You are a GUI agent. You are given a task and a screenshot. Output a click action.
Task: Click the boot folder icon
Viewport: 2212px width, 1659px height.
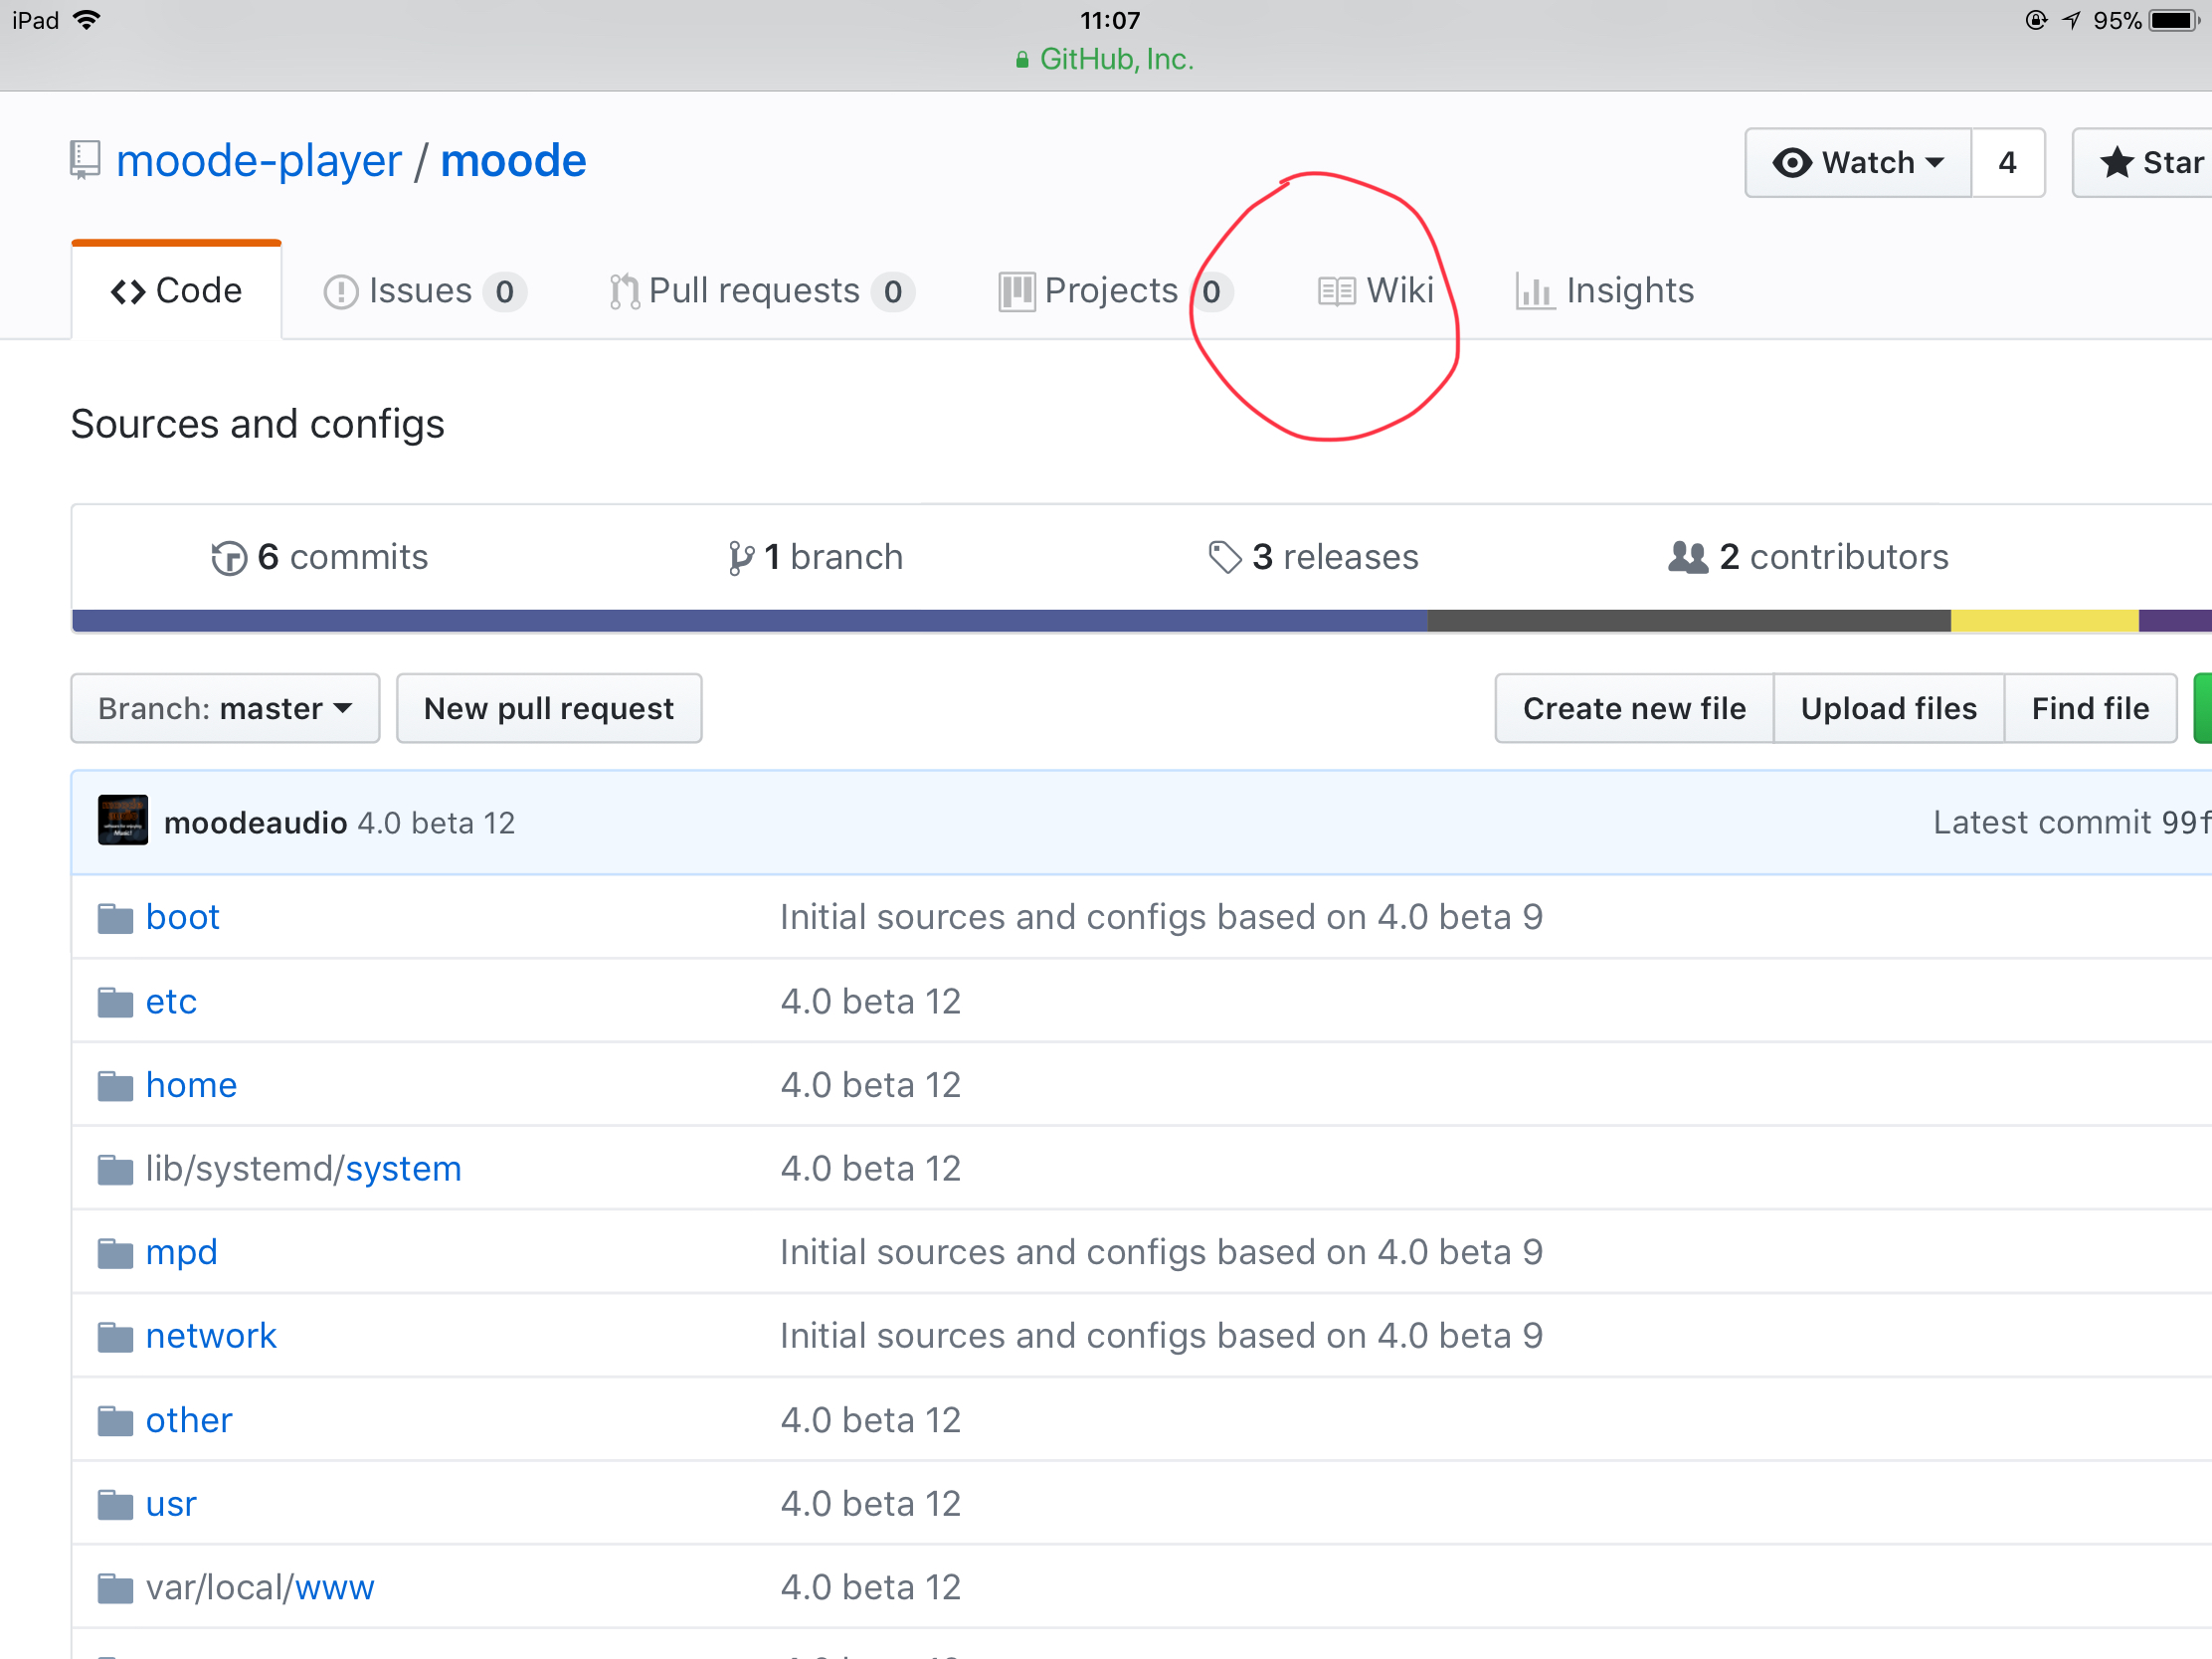[x=115, y=919]
